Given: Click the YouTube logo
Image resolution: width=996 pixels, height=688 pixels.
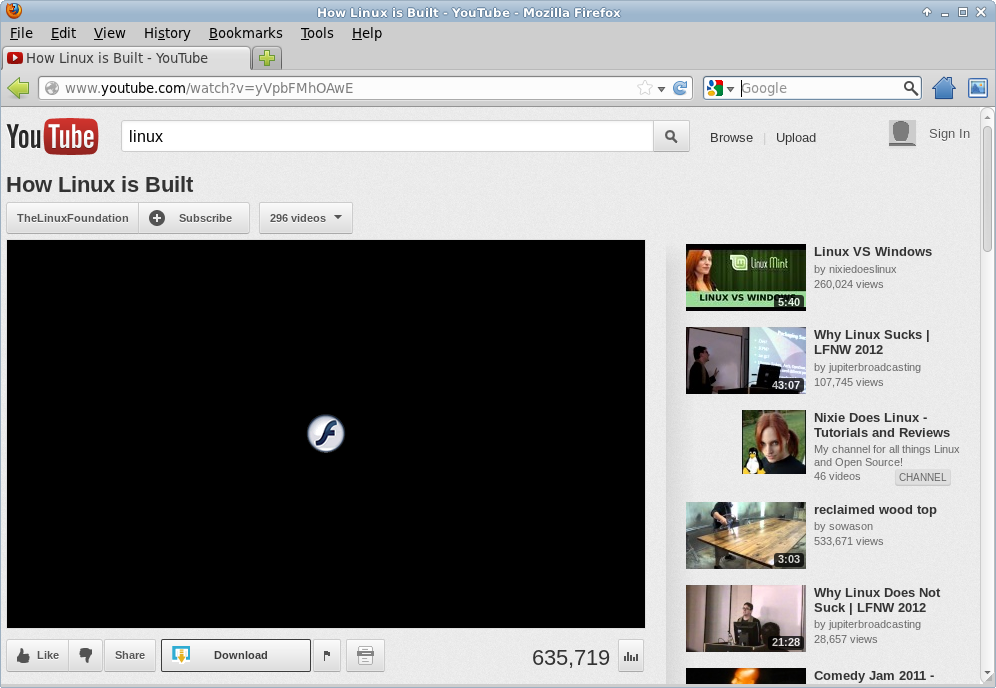Looking at the screenshot, I should pos(53,137).
